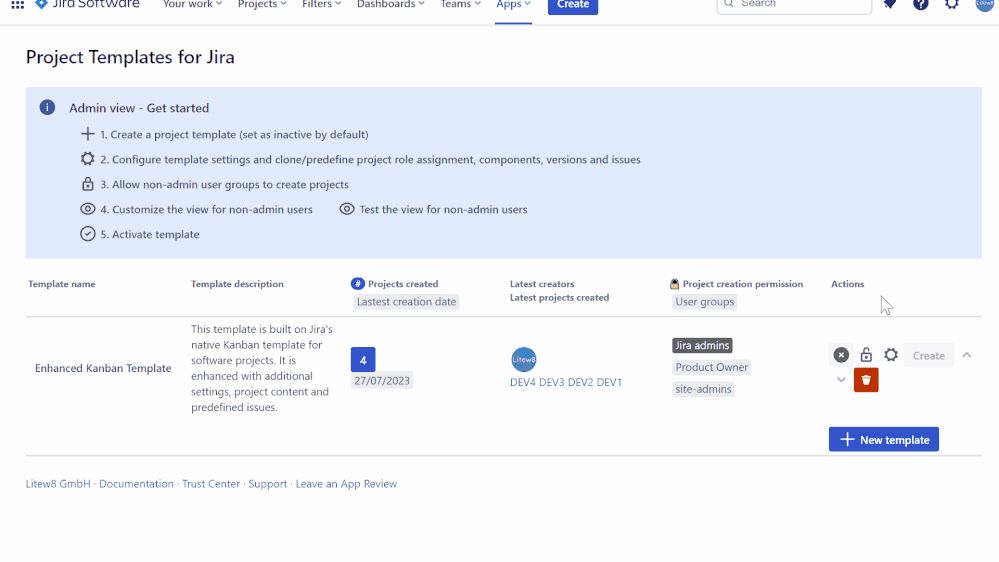Click the Template name column header
The image size is (999, 562).
pos(62,284)
